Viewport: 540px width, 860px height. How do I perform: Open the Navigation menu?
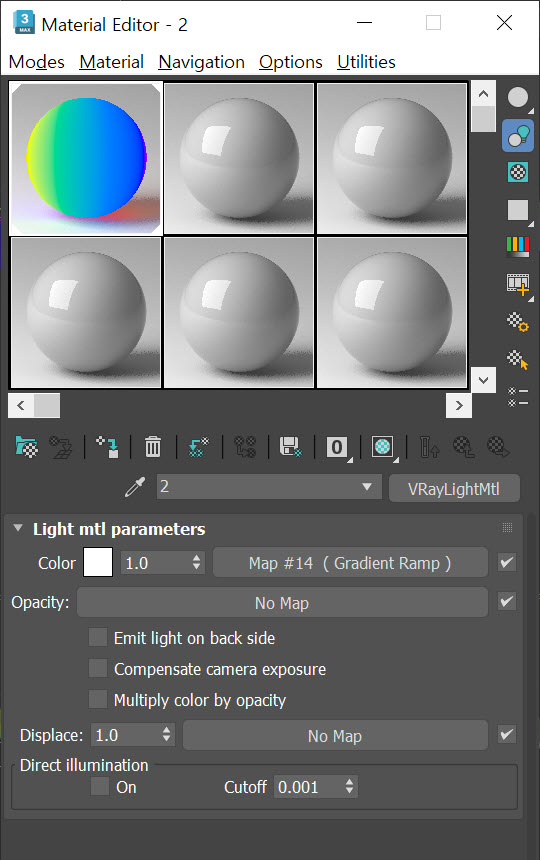201,62
